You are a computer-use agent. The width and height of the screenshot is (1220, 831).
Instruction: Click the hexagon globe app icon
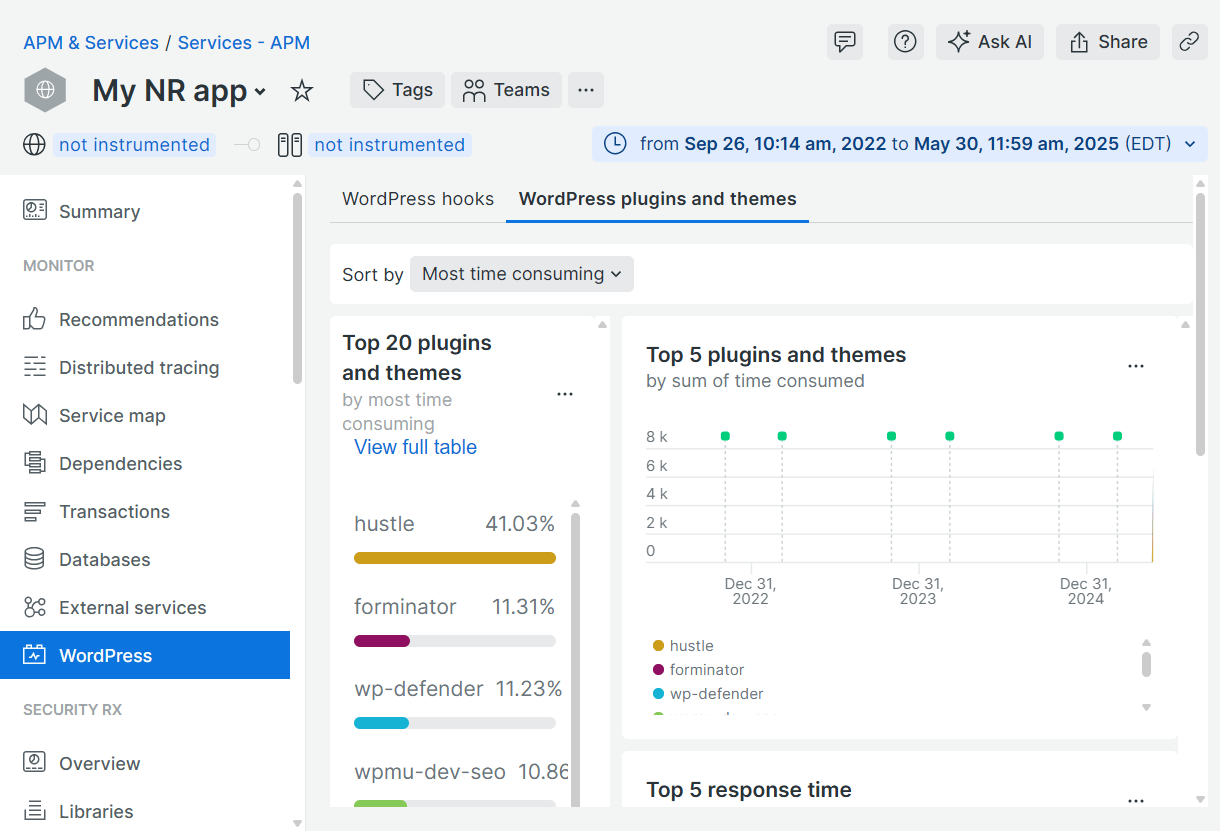45,90
